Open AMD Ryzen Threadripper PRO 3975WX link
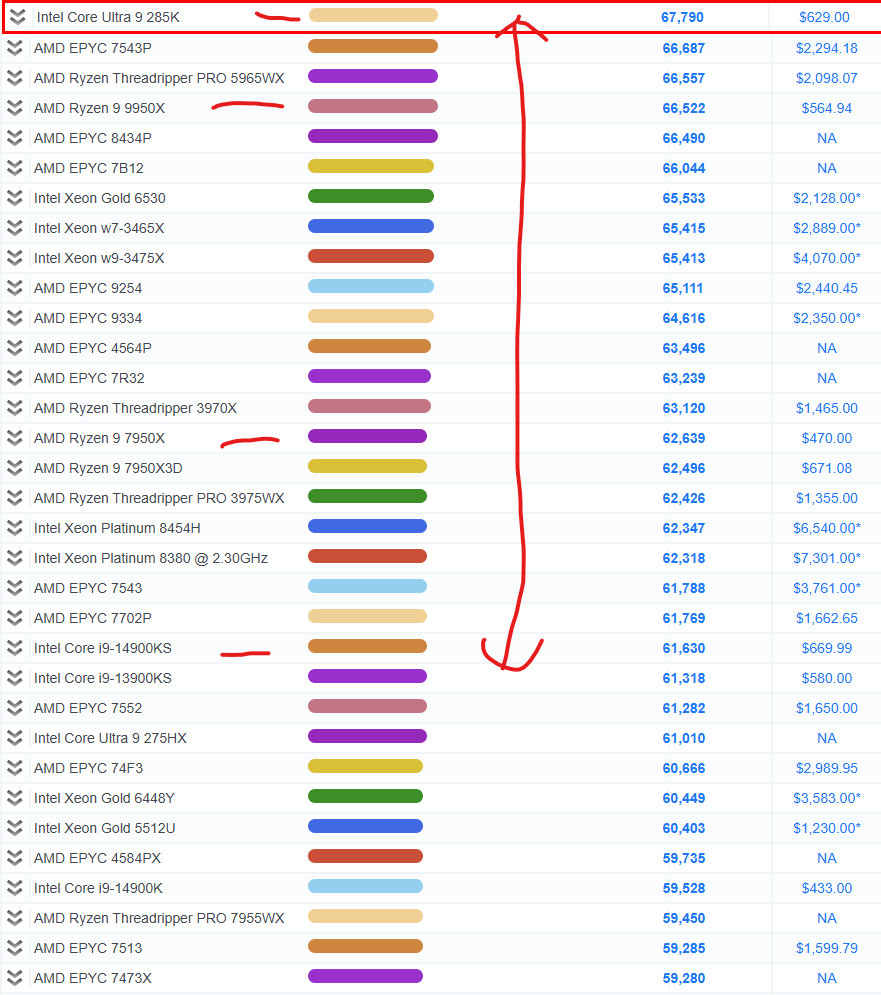The height and width of the screenshot is (995, 881). click(x=159, y=498)
